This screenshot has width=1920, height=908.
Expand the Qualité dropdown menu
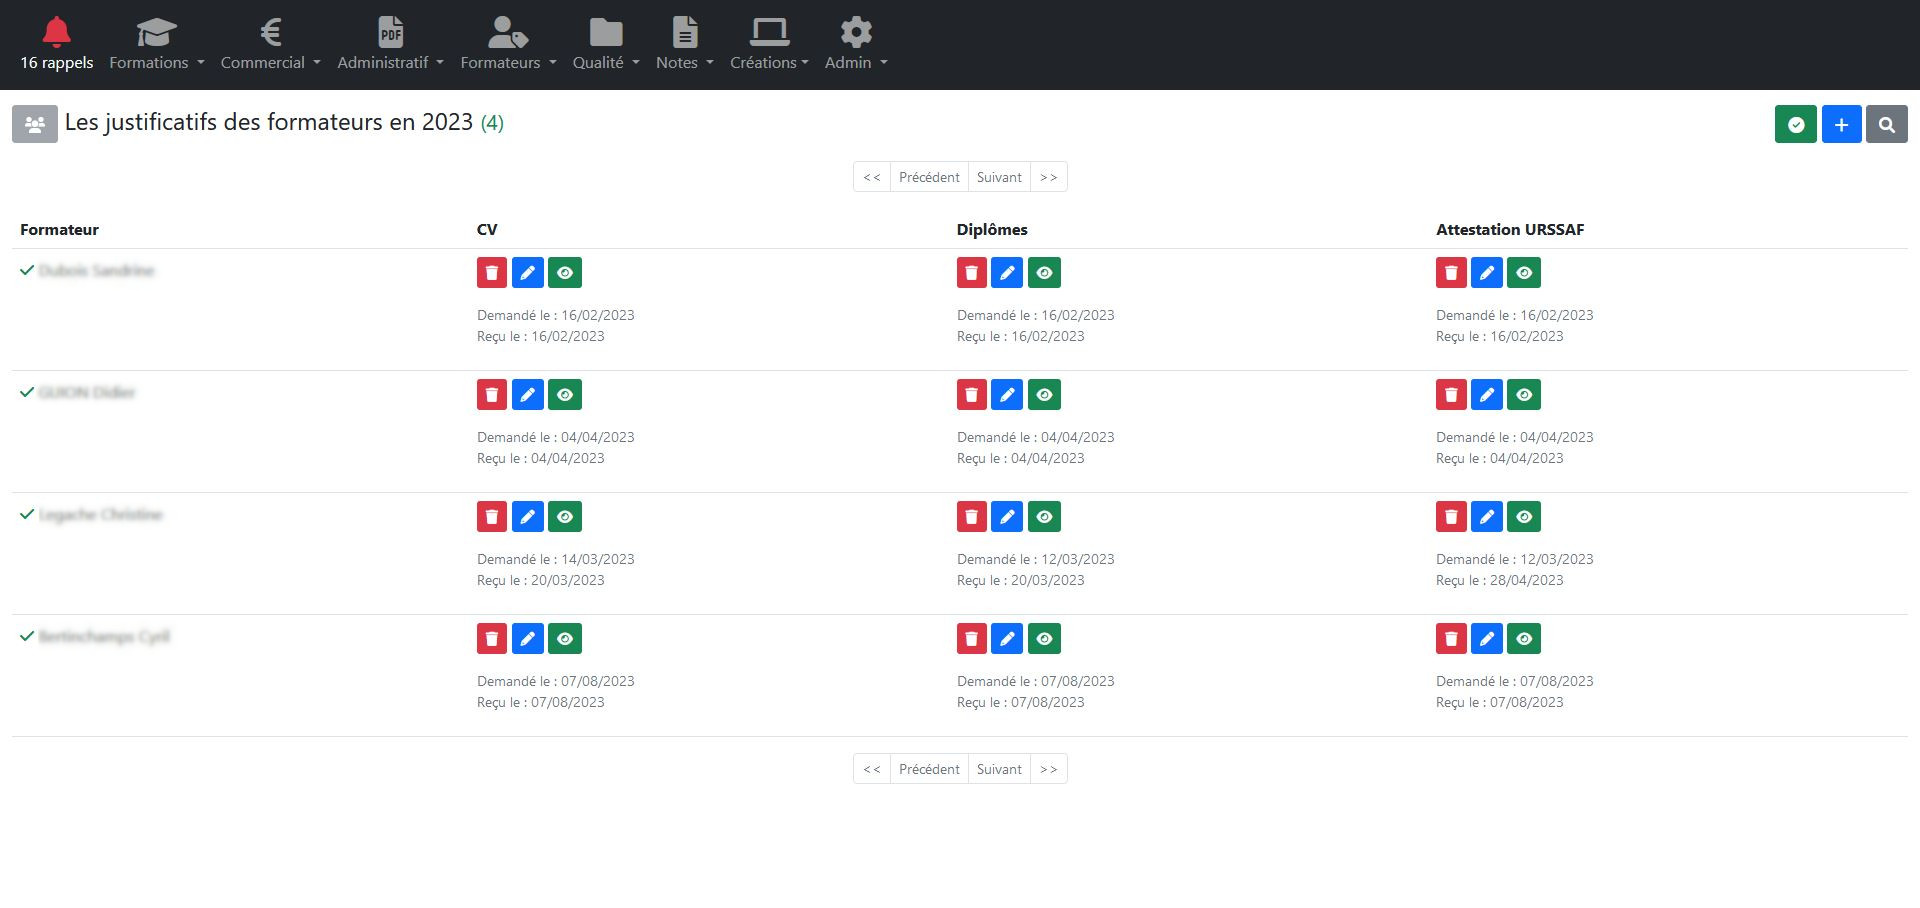[x=606, y=45]
